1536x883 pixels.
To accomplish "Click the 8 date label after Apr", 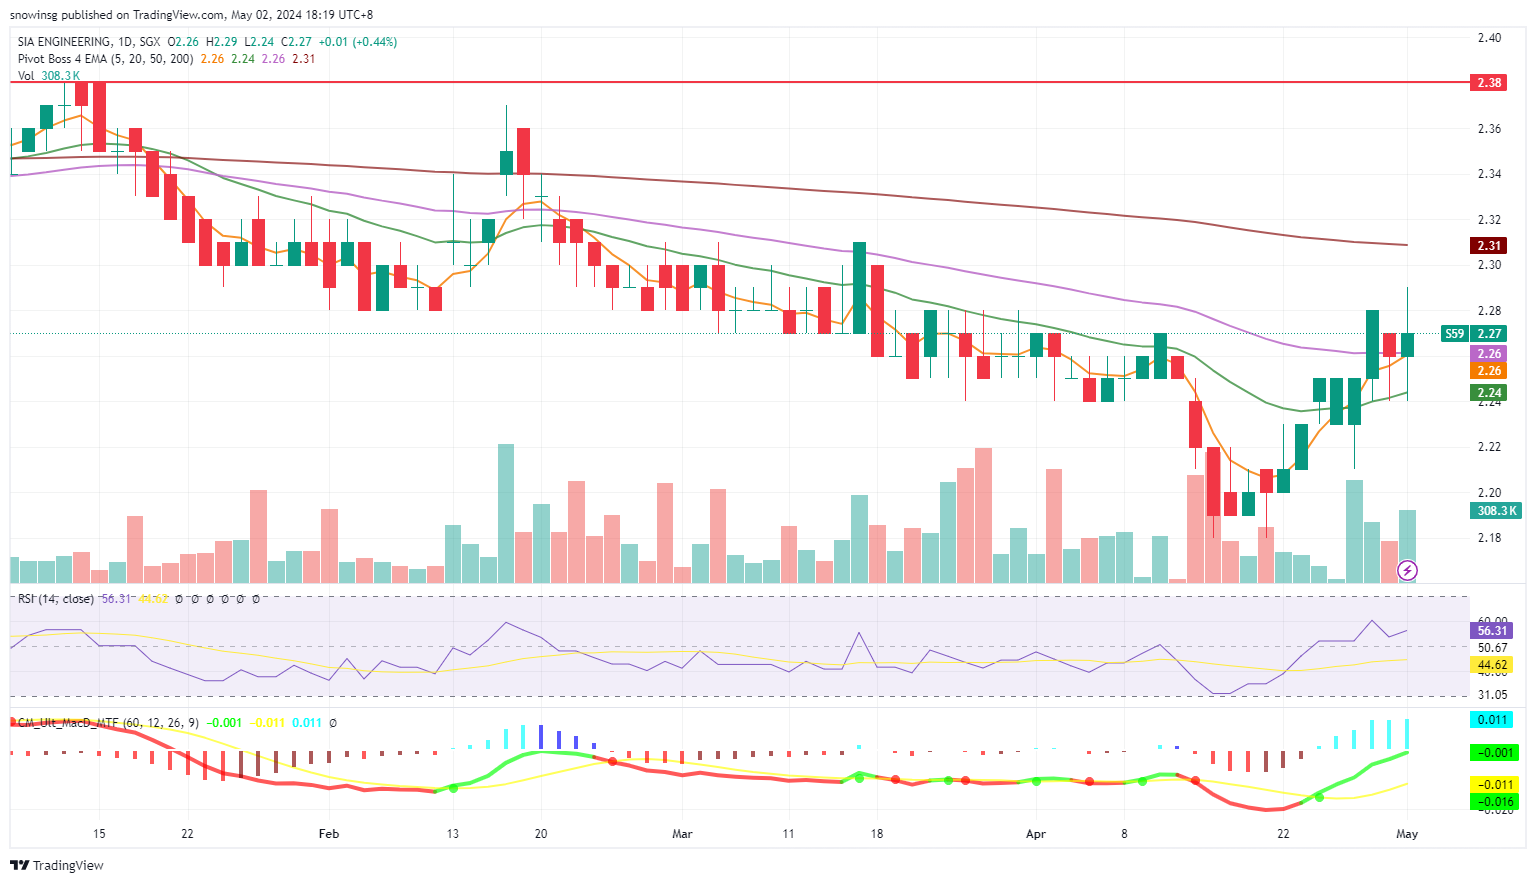I will [x=1124, y=834].
